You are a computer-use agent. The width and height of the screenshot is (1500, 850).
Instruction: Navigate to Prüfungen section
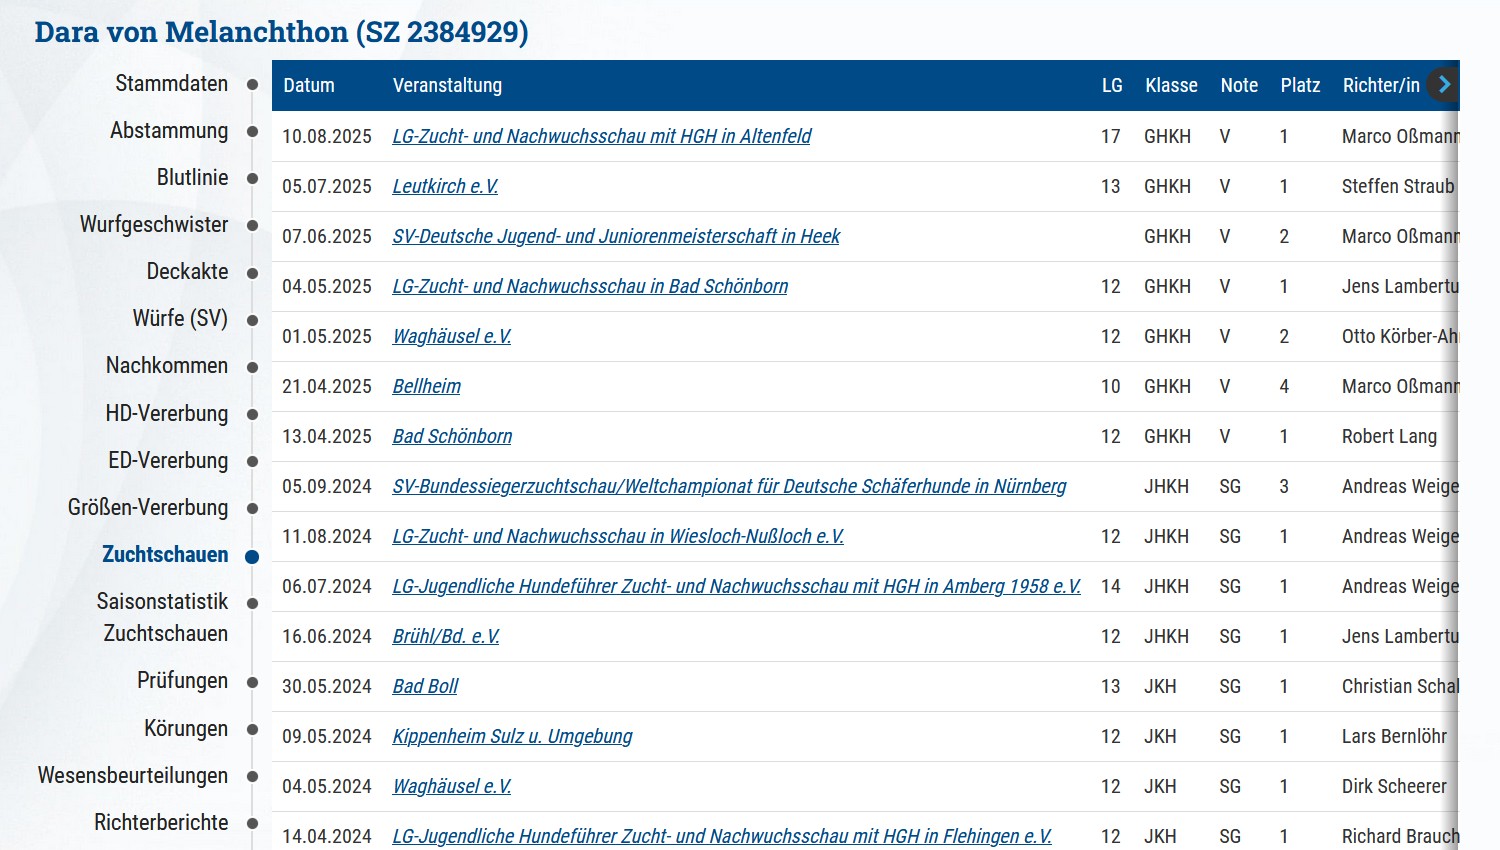182,681
